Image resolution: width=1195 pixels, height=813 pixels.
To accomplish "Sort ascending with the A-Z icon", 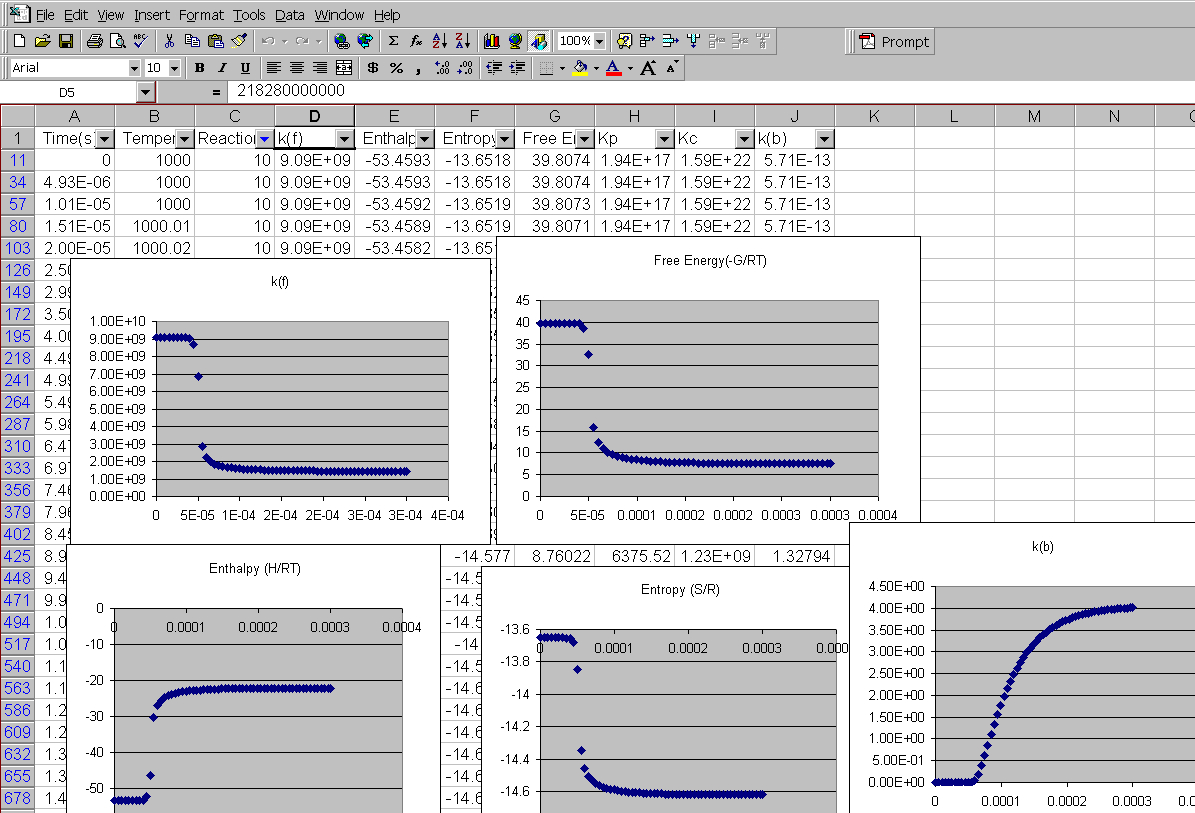I will [439, 41].
